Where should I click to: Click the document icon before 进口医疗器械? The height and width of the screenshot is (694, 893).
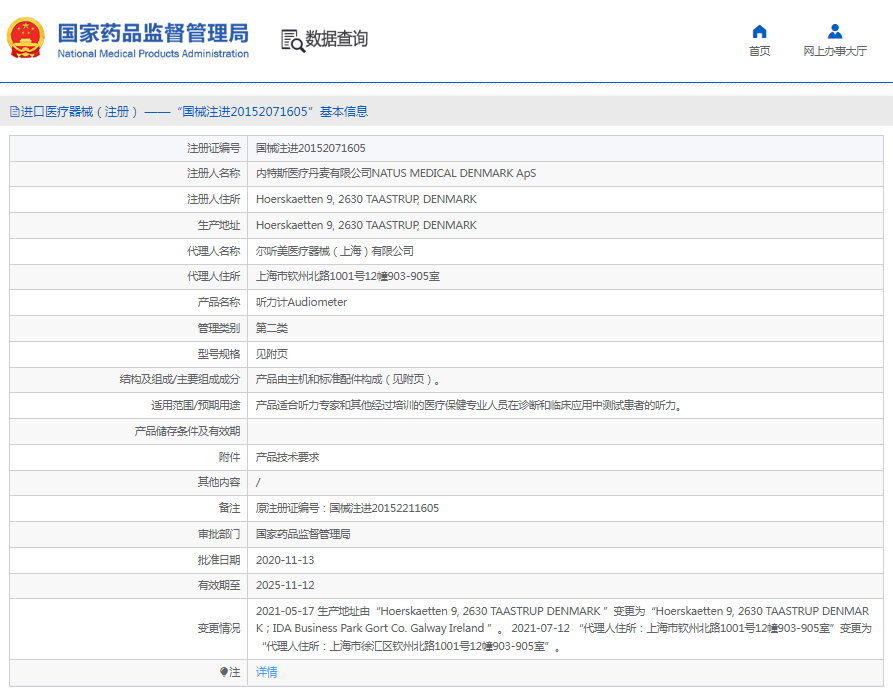tap(15, 112)
